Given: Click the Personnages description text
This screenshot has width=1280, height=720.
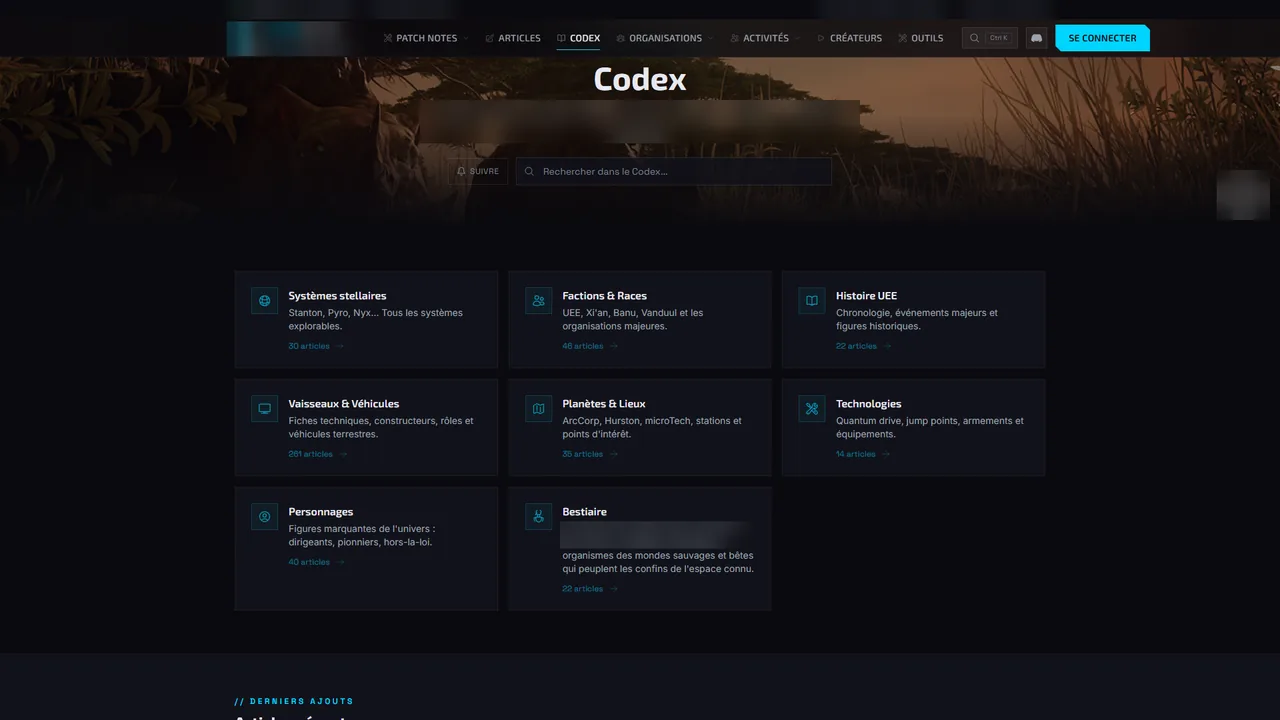Looking at the screenshot, I should coord(362,535).
